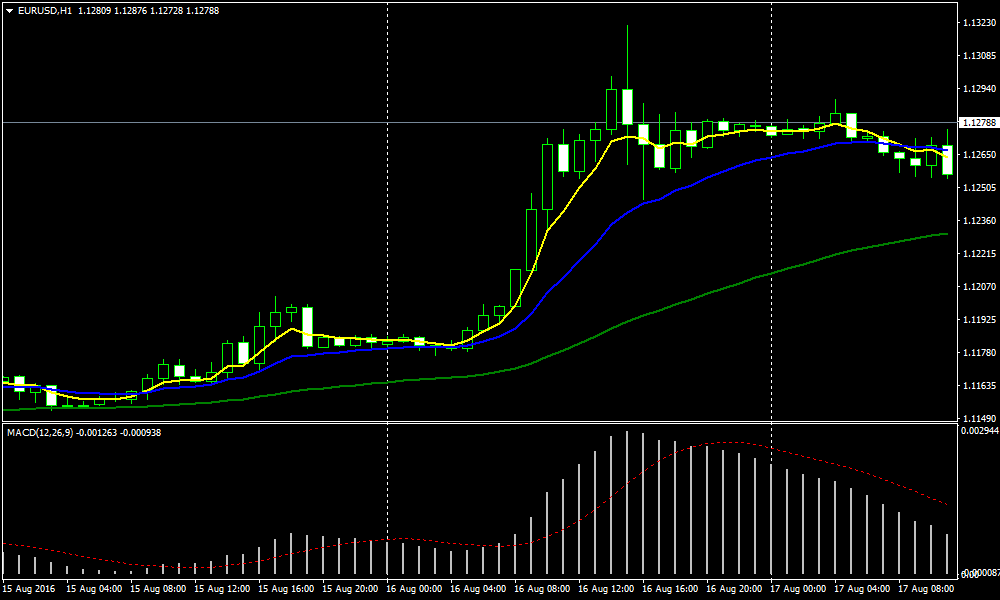Select the current price label 1.12788
Viewport: 1000px width, 600px height.
click(x=977, y=123)
